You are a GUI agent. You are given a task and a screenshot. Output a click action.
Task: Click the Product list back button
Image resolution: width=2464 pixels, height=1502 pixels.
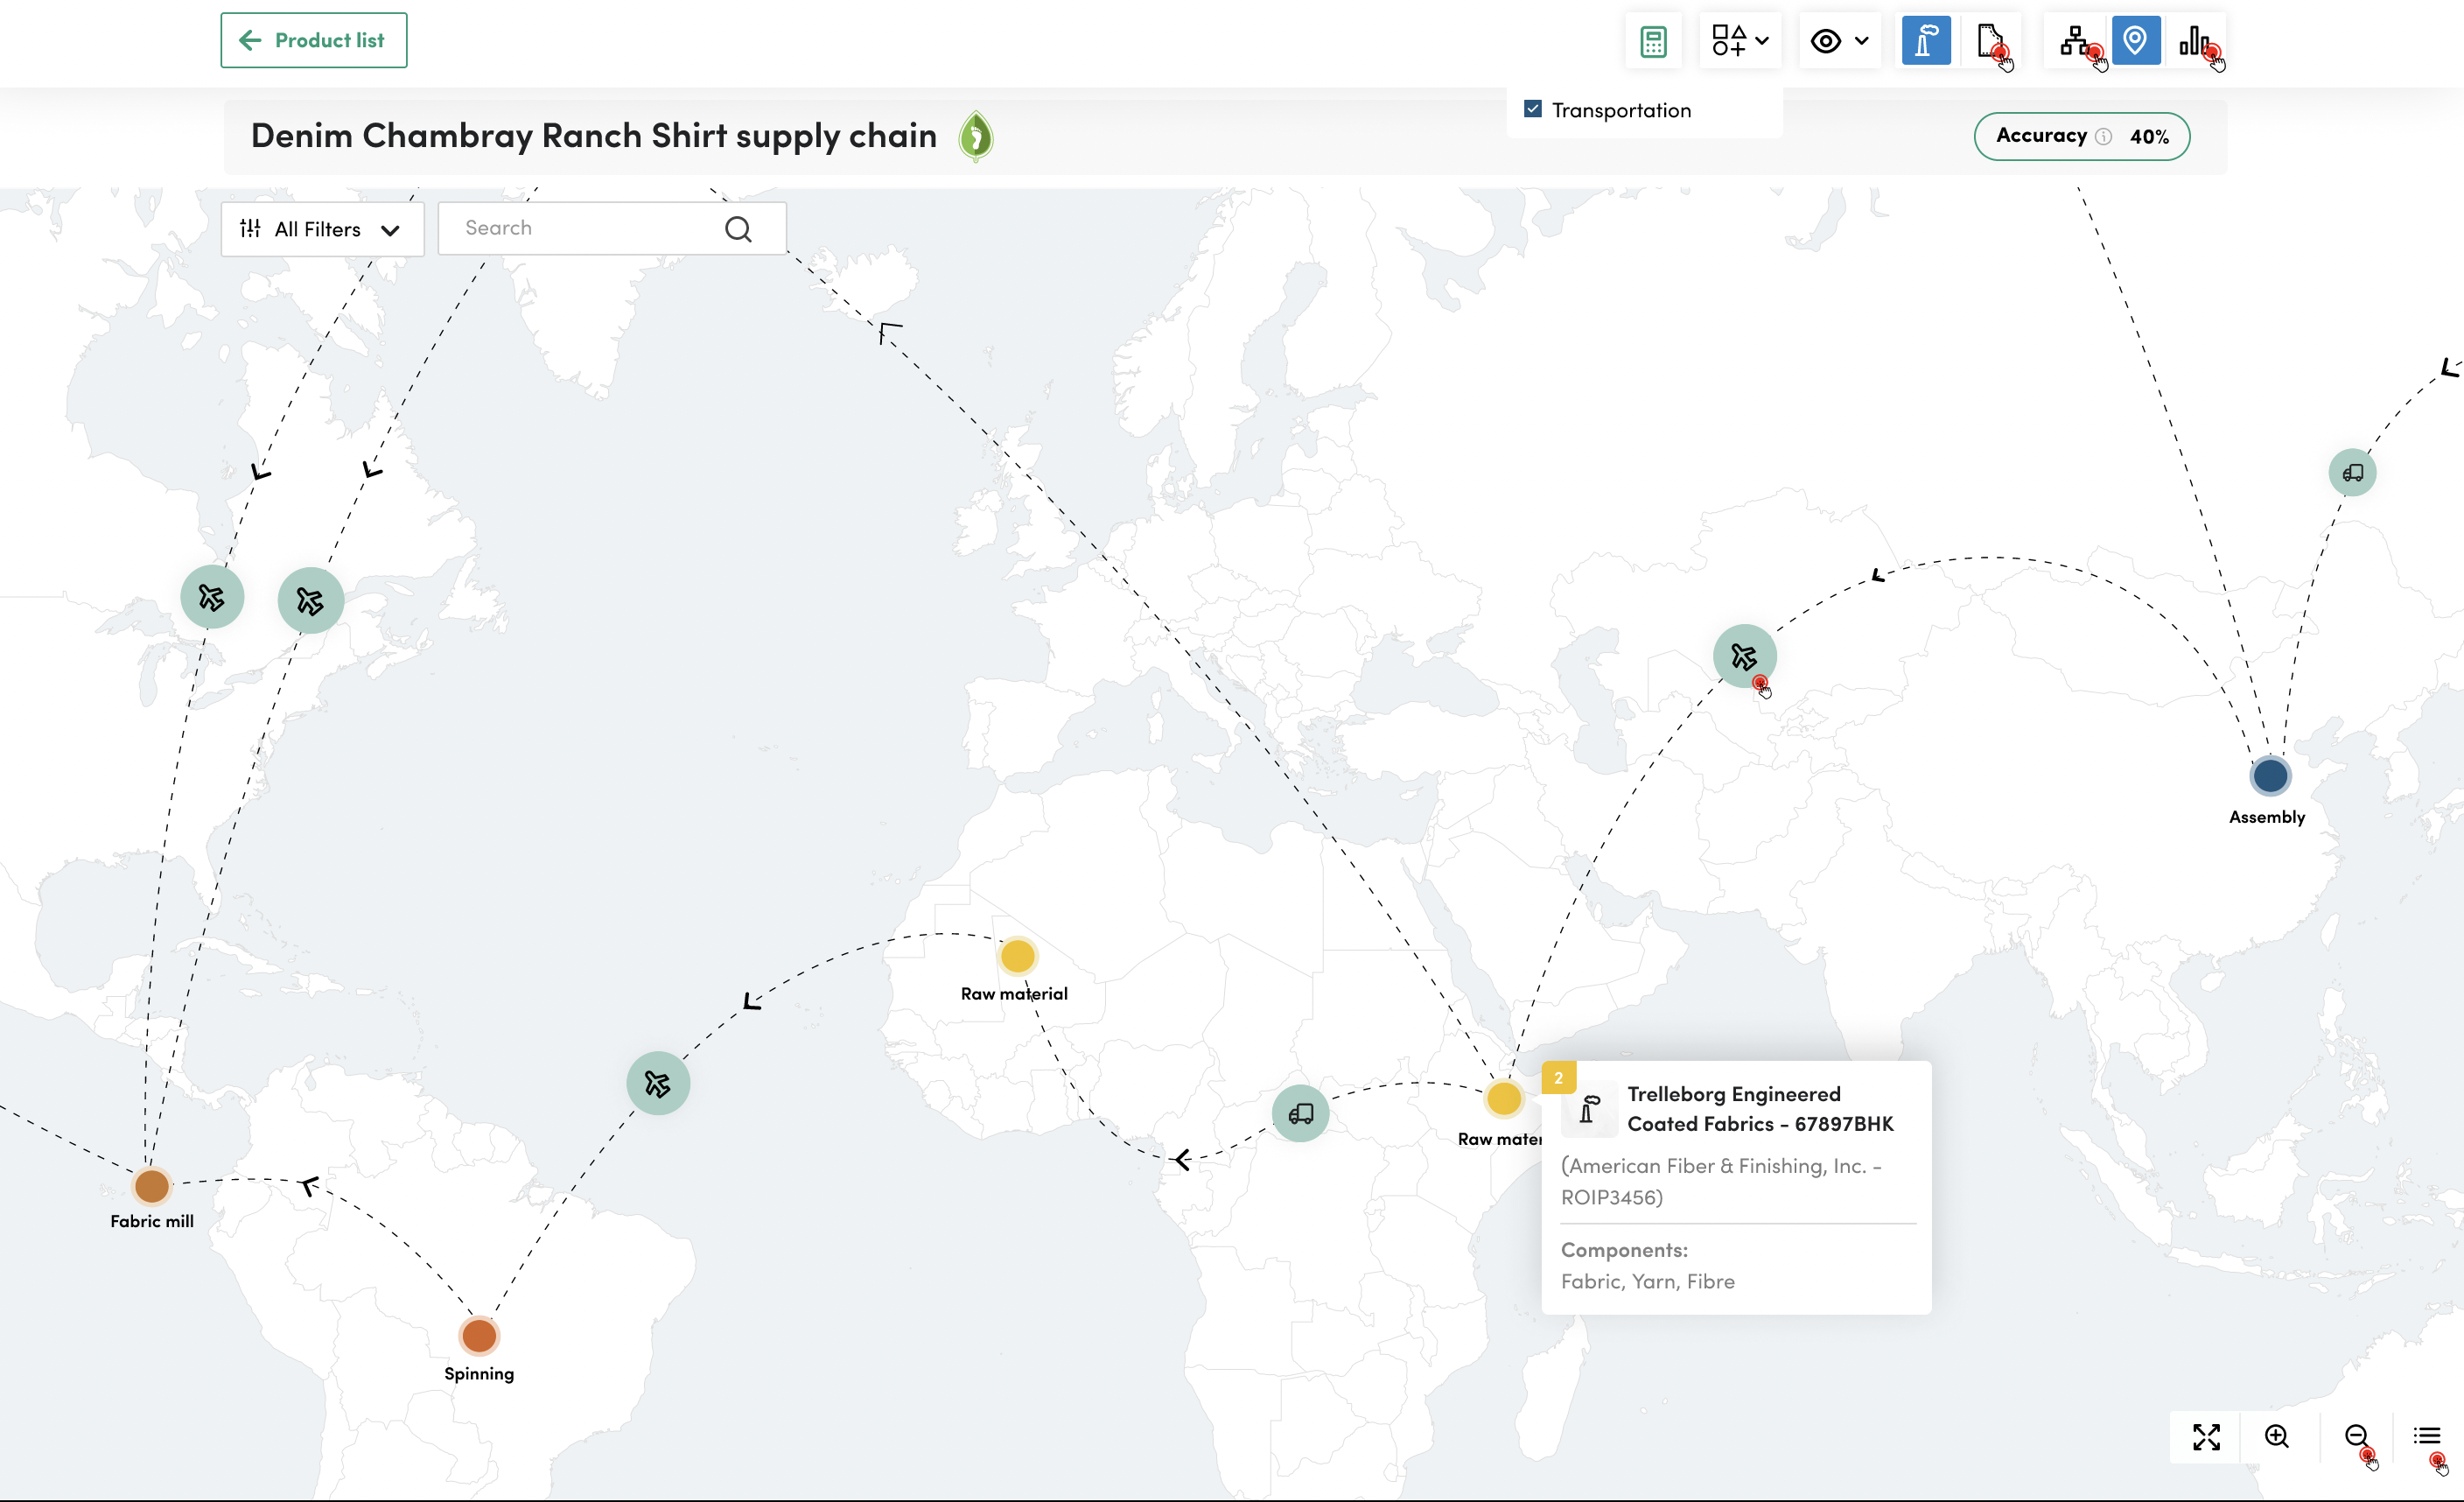[x=313, y=40]
